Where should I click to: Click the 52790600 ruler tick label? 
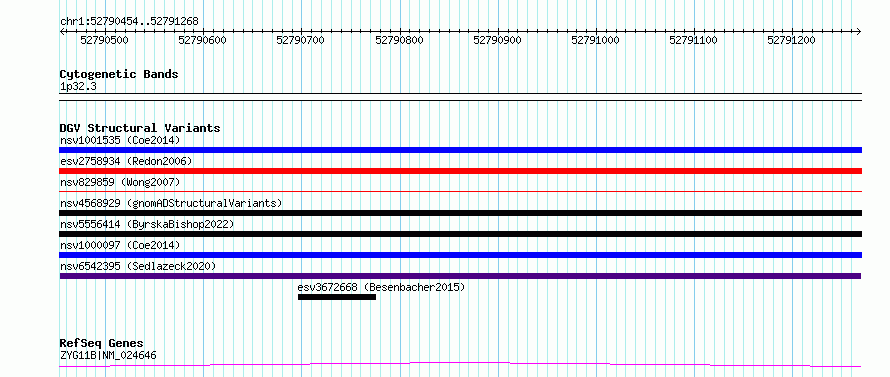pyautogui.click(x=202, y=40)
